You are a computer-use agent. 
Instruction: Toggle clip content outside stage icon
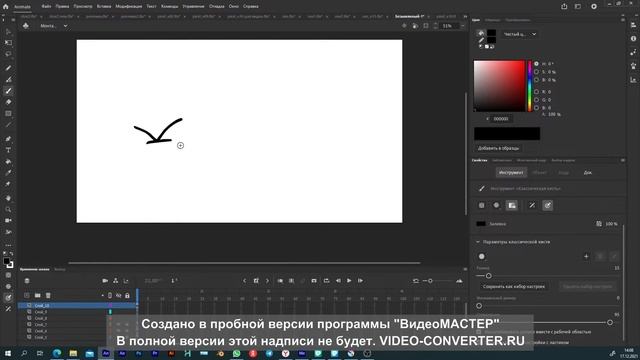pos(426,26)
